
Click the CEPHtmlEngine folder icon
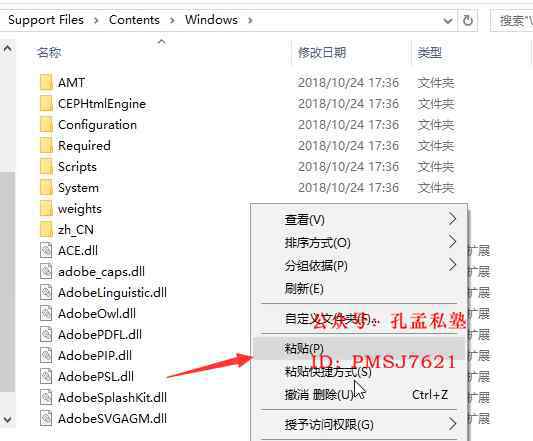(46, 104)
